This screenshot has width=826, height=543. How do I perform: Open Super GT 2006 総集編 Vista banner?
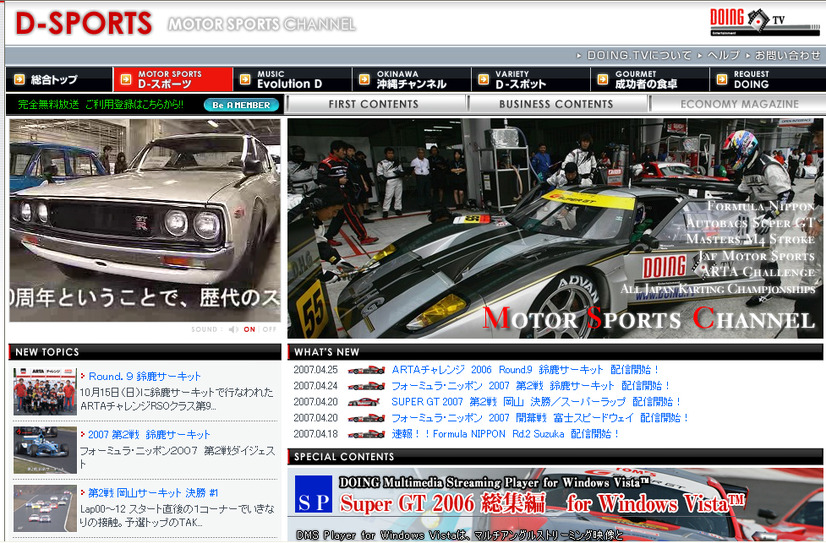(555, 504)
